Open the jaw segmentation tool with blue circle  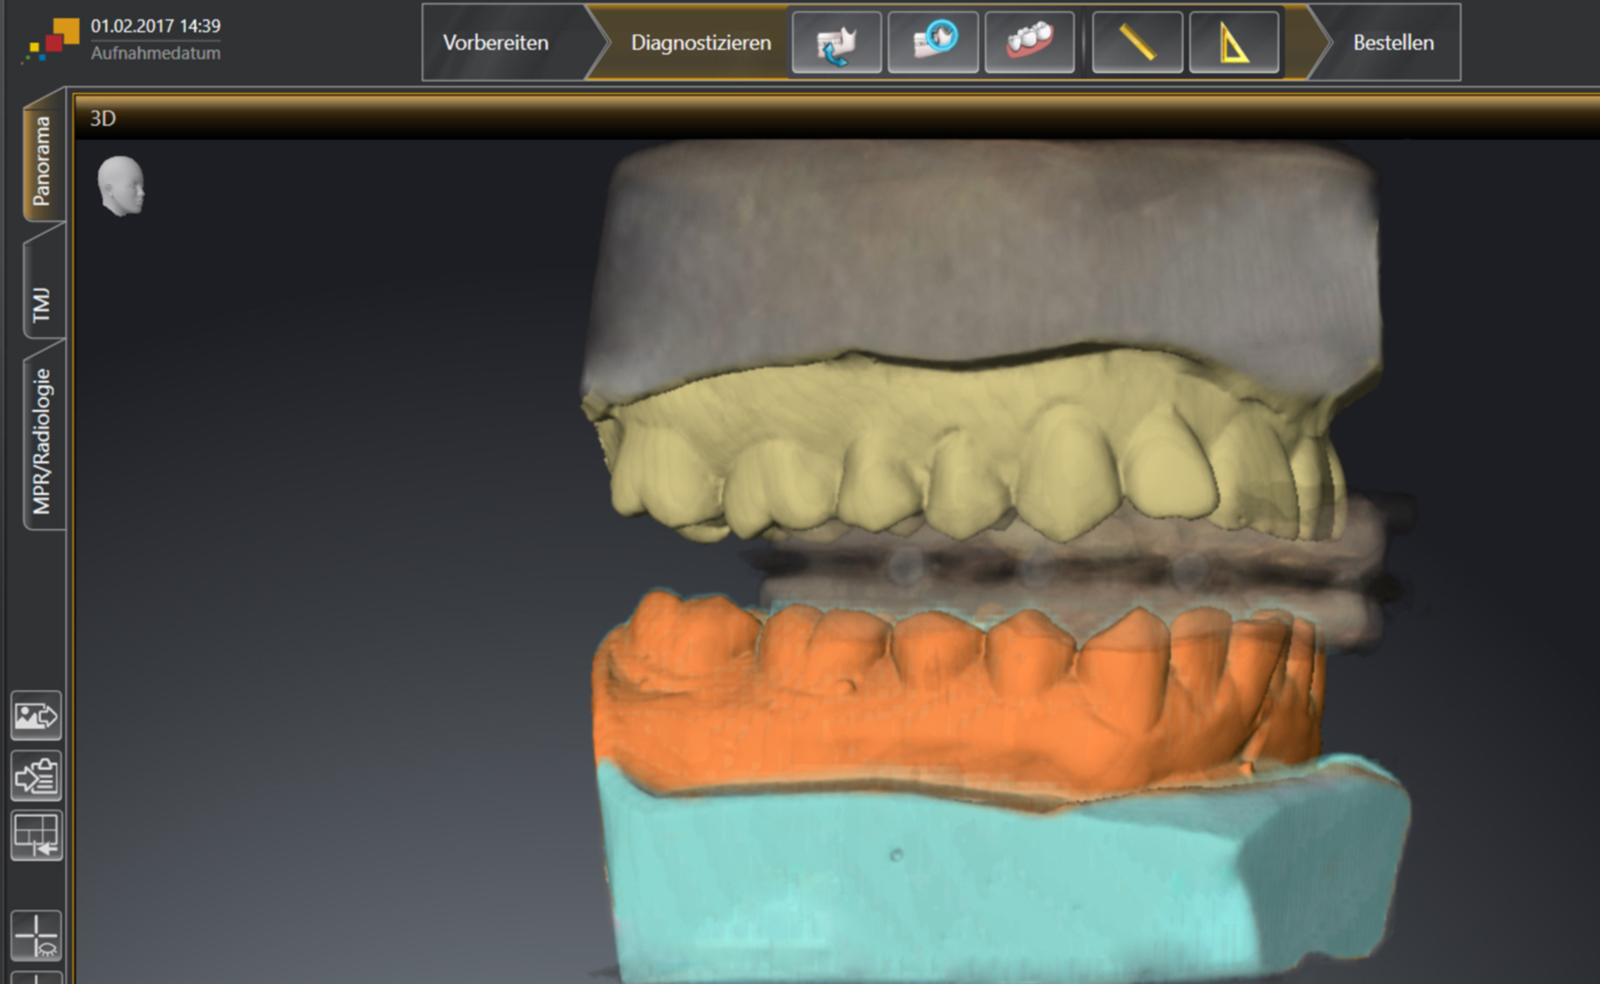pos(933,42)
